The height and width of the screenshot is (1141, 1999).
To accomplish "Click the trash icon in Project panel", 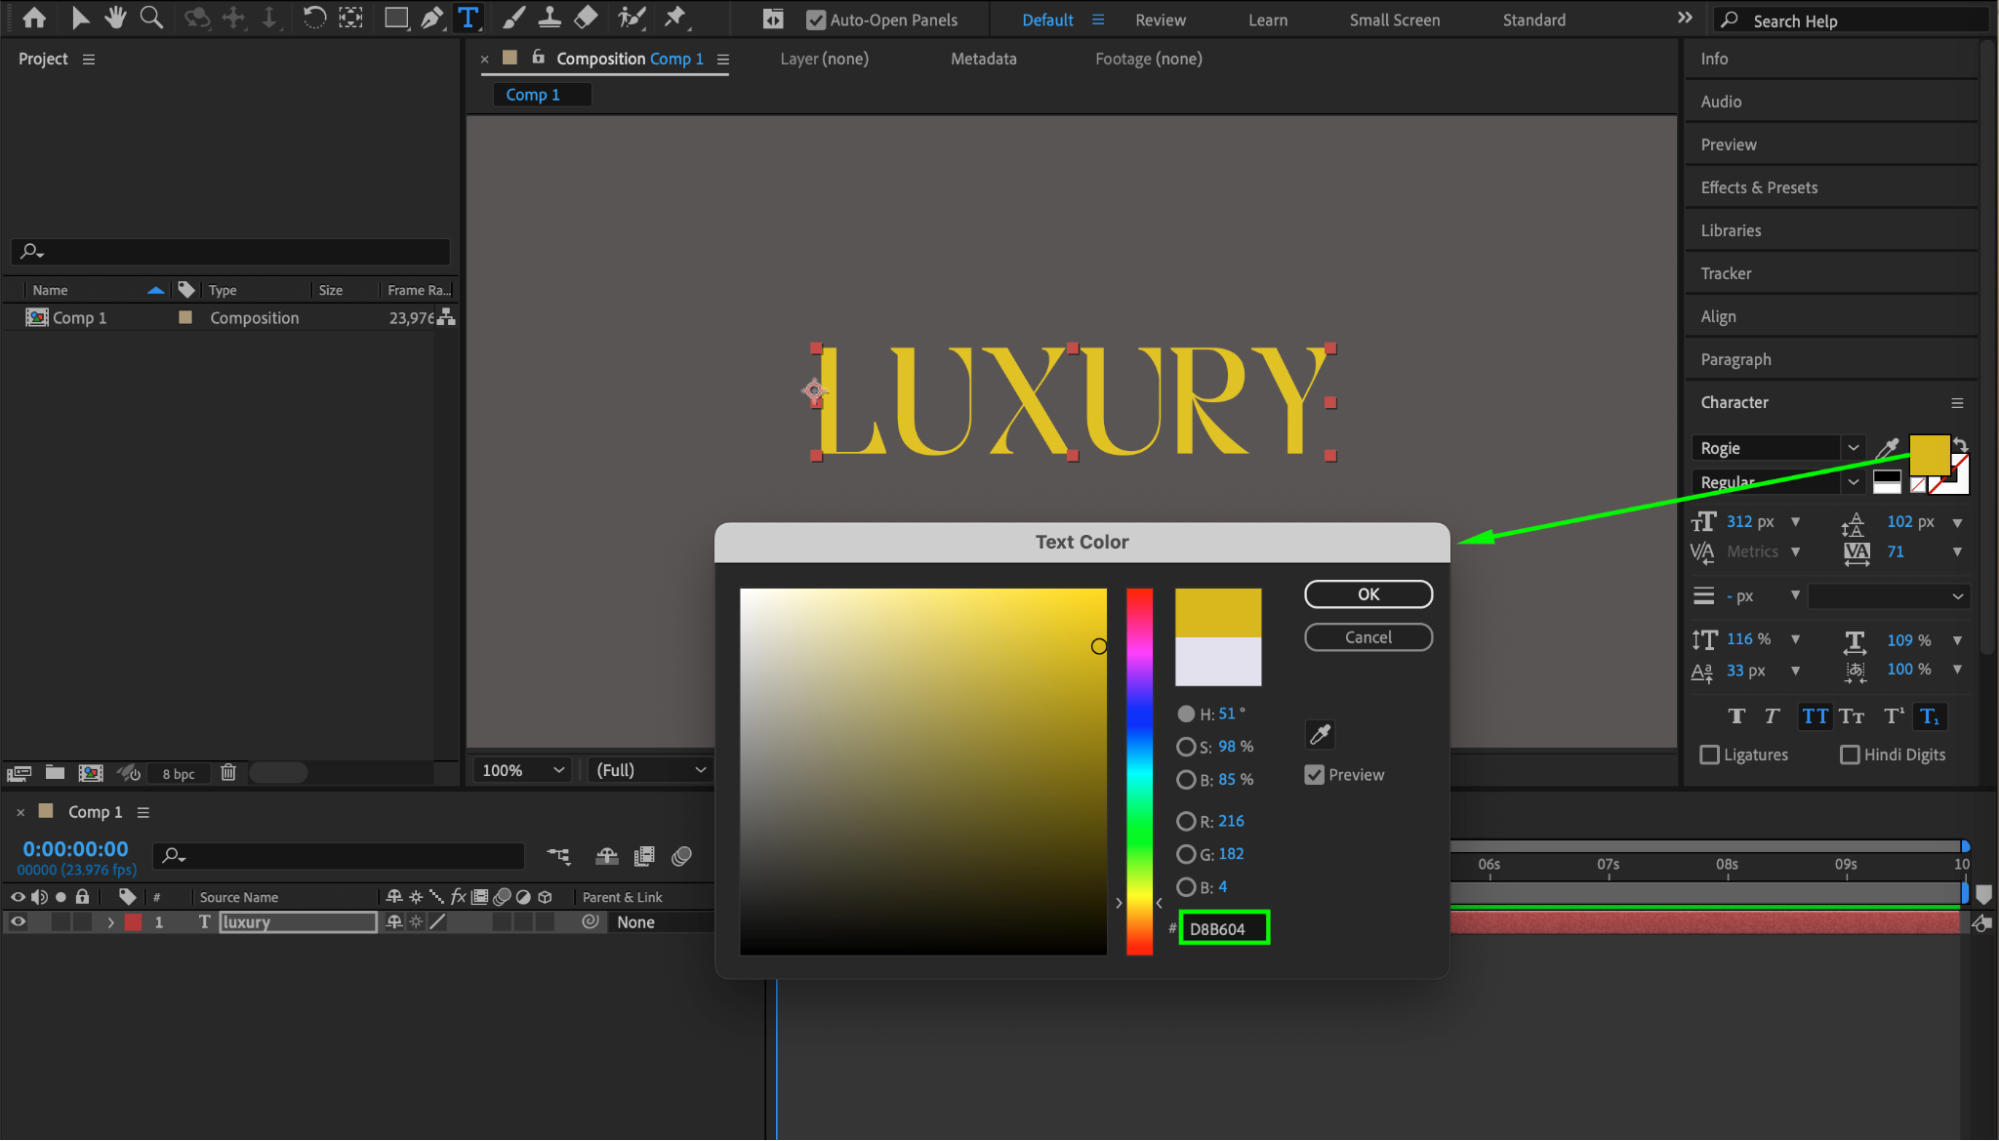I will coord(228,772).
